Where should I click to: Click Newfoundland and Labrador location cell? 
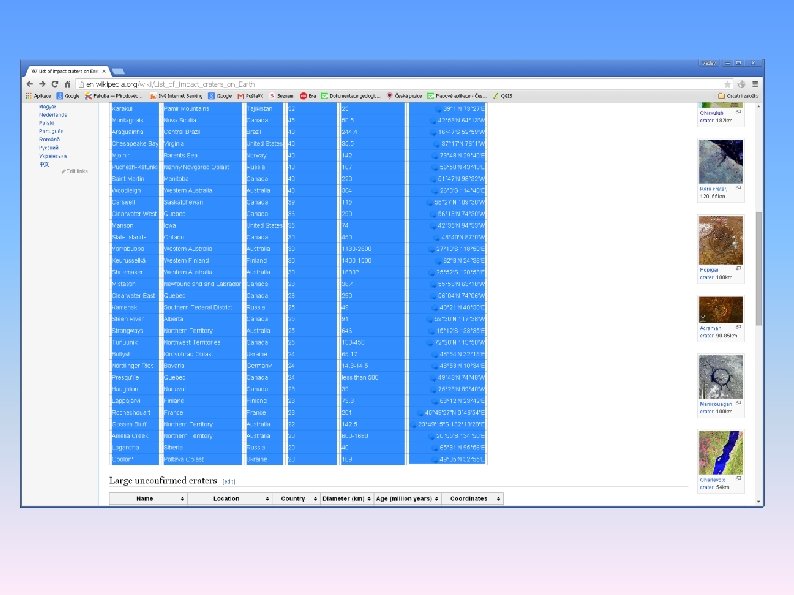(x=202, y=284)
